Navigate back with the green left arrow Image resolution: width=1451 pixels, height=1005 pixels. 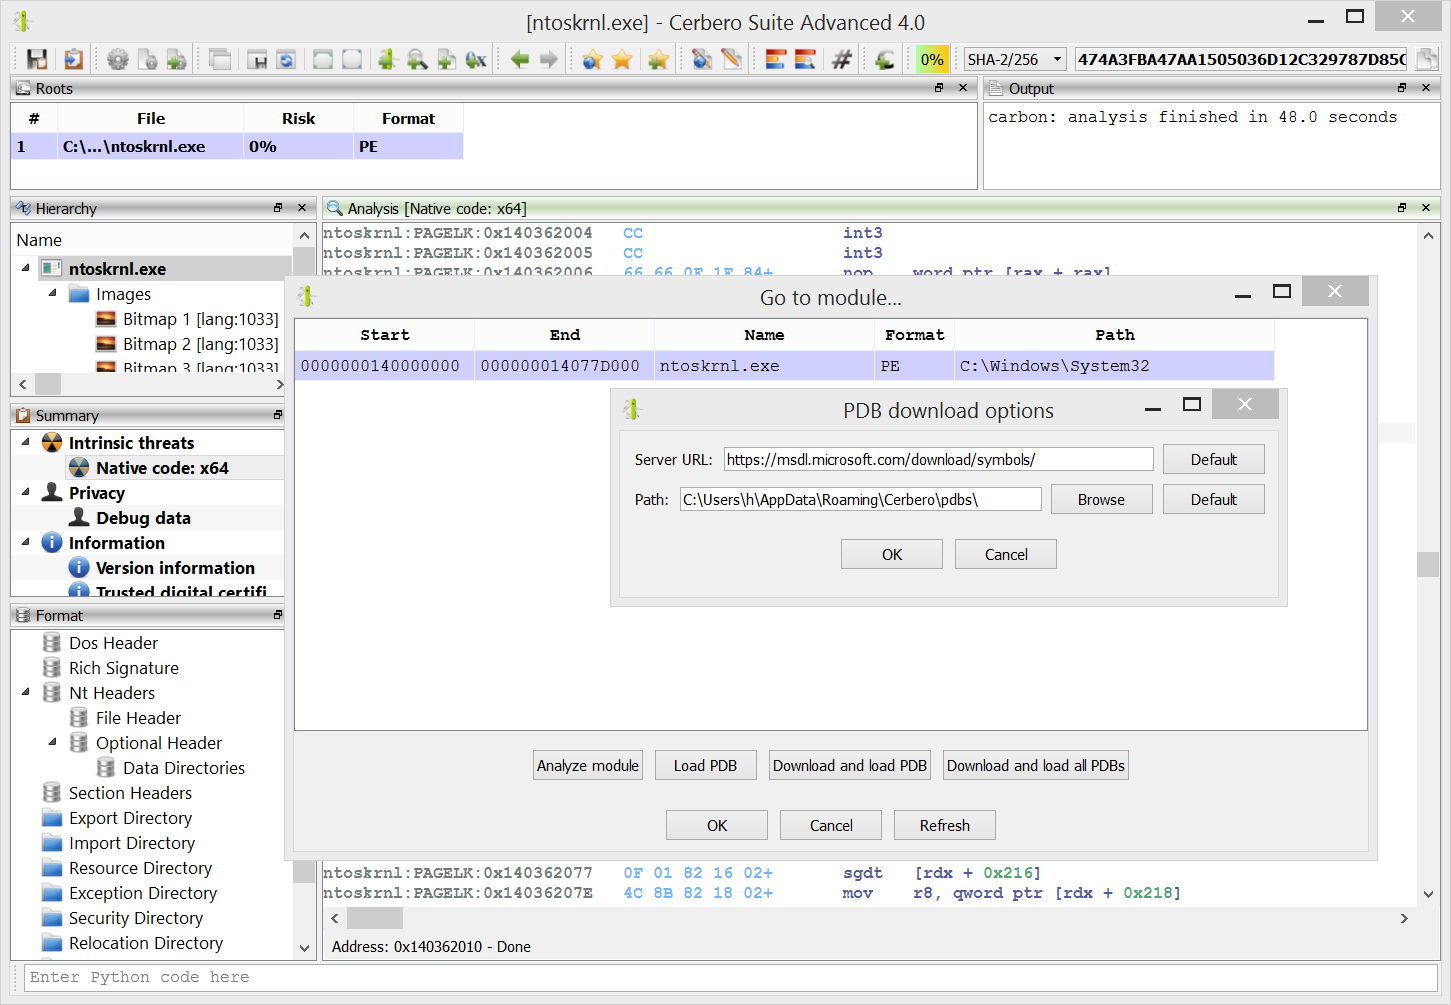pyautogui.click(x=520, y=59)
